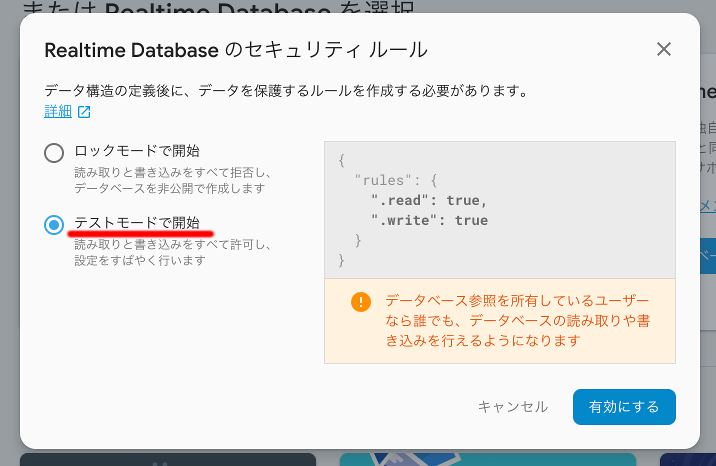This screenshot has width=716, height=466.
Task: Open the 詳細 details link
Action: pyautogui.click(x=58, y=111)
